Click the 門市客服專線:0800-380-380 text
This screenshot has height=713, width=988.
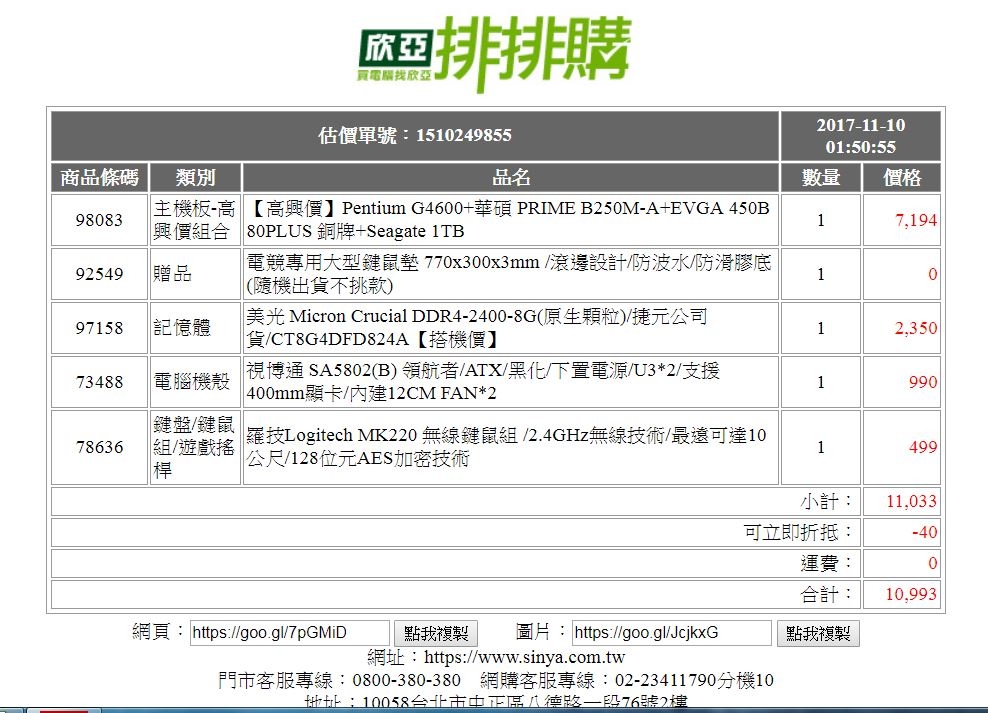click(x=340, y=681)
